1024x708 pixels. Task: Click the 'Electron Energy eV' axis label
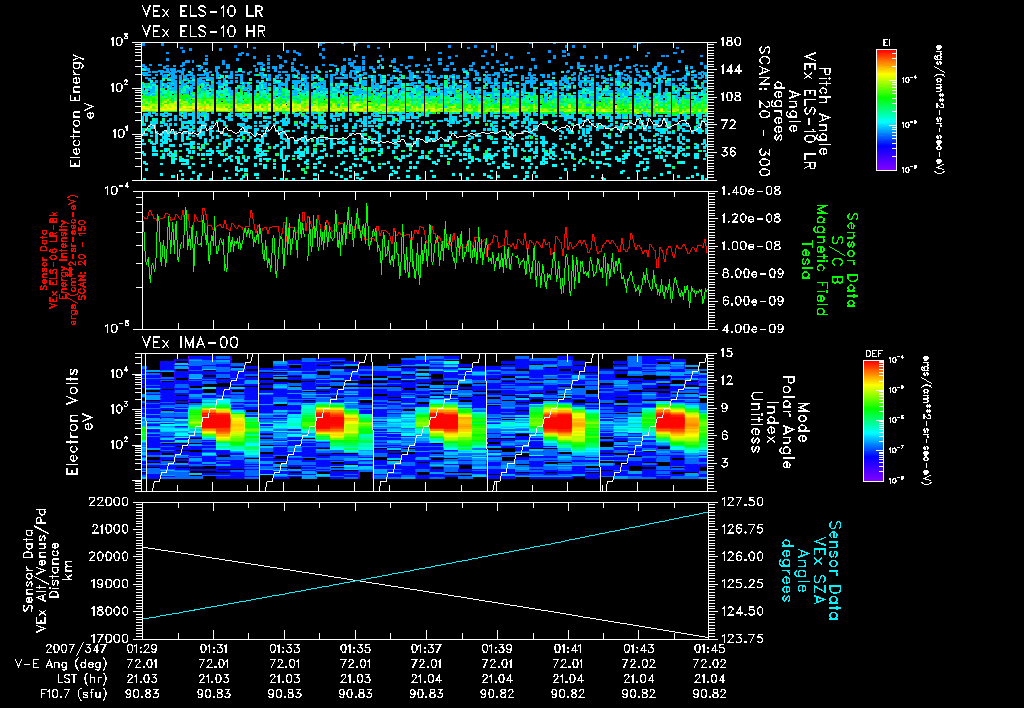[83, 110]
